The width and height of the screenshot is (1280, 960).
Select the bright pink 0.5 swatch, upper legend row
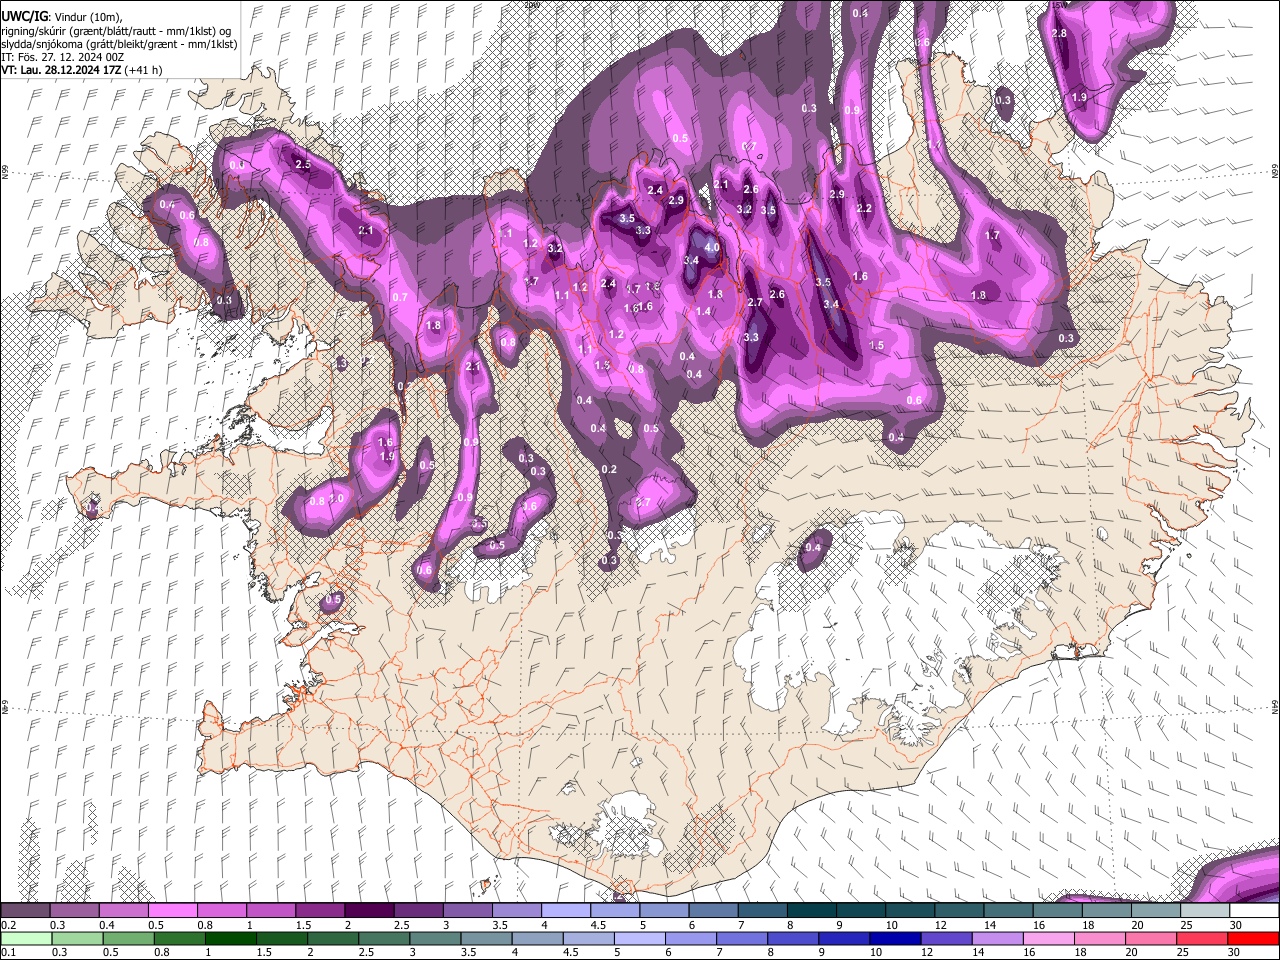pos(172,911)
